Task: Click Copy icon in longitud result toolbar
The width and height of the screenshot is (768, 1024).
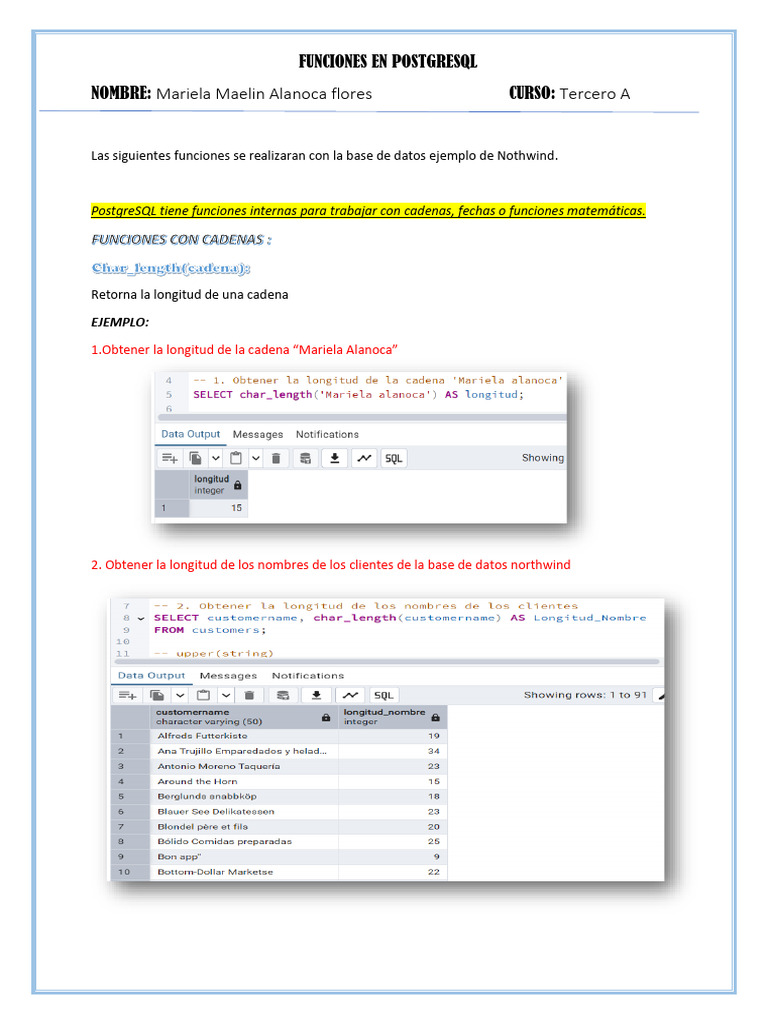Action: click(x=195, y=458)
